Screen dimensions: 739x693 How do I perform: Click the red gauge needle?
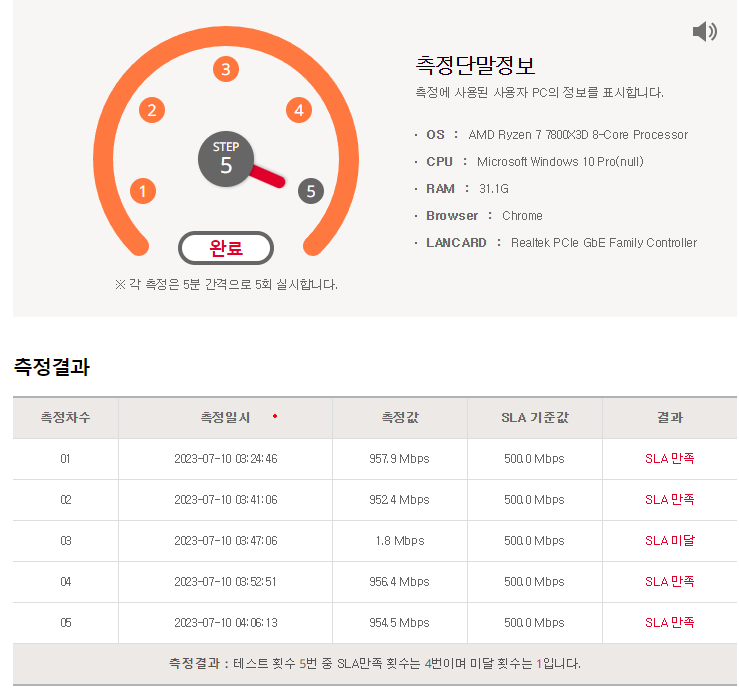[267, 176]
